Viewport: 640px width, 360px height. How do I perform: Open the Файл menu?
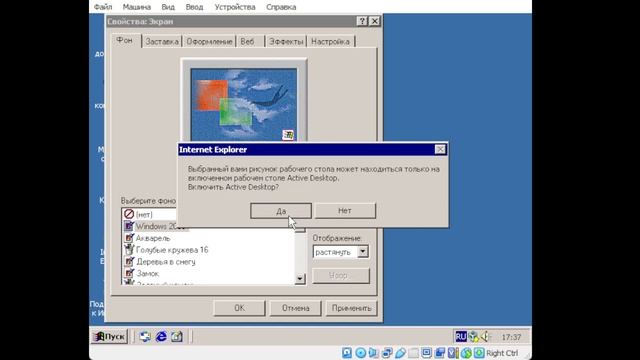tap(103, 7)
